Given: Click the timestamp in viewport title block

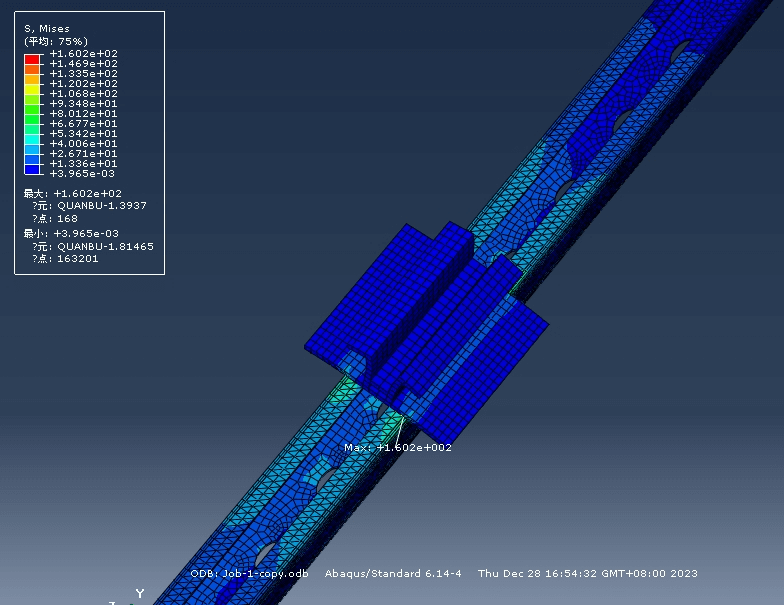Looking at the screenshot, I should (587, 574).
